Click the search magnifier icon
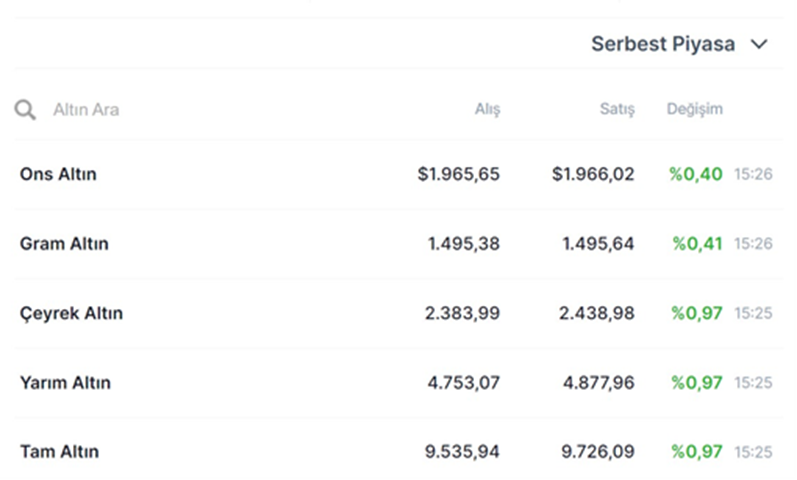The width and height of the screenshot is (797, 480). tap(25, 109)
